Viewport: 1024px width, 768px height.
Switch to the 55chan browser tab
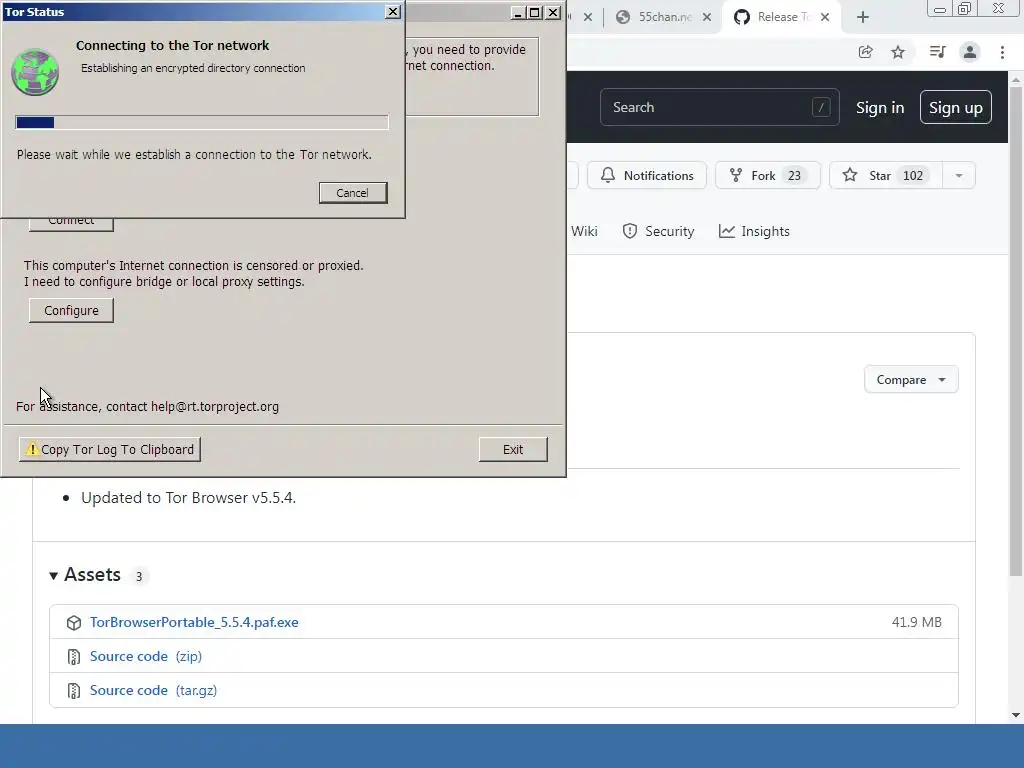(x=664, y=17)
